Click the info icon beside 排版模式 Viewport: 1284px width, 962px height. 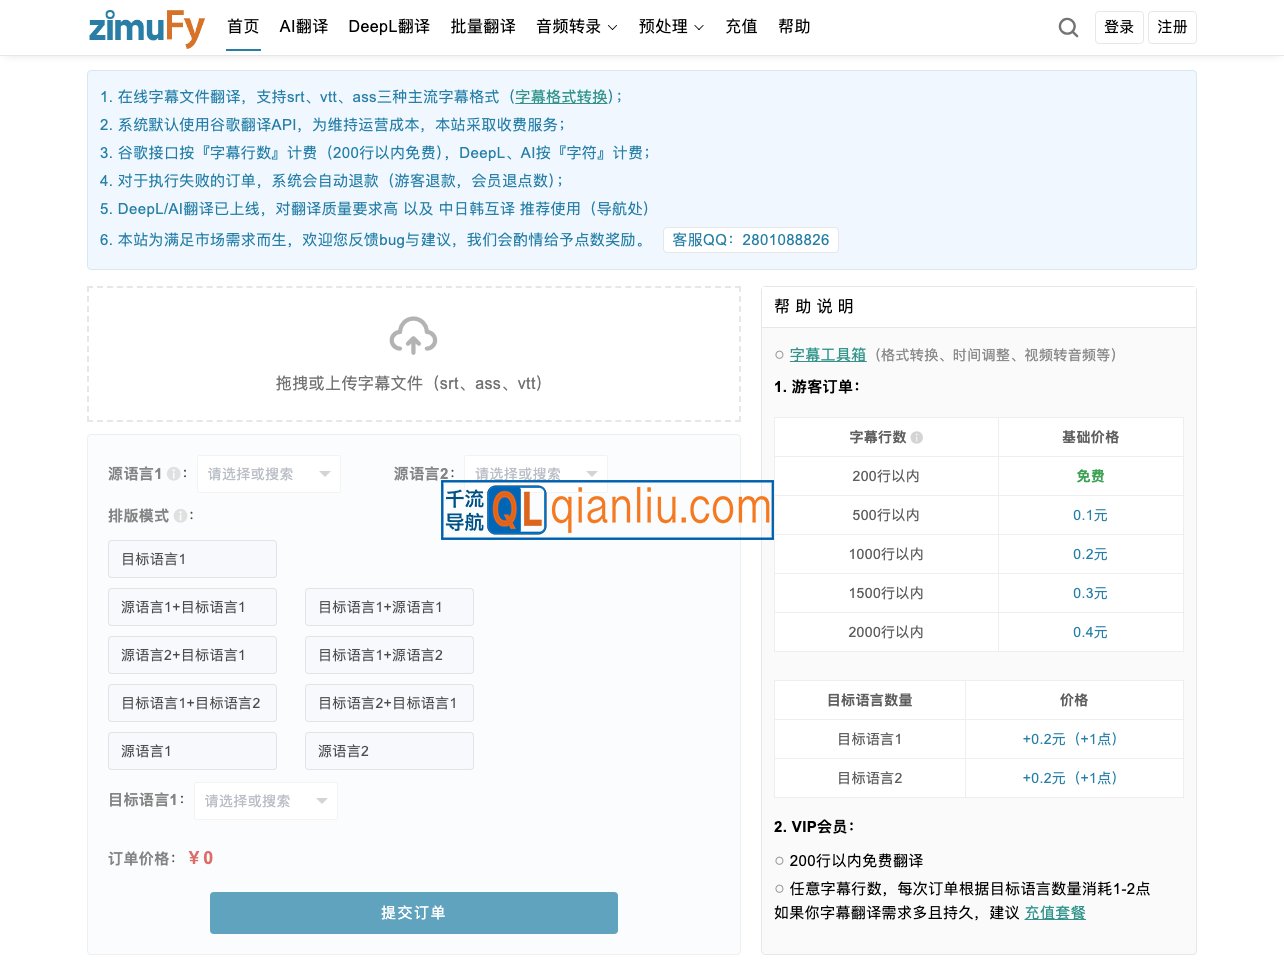coord(180,515)
